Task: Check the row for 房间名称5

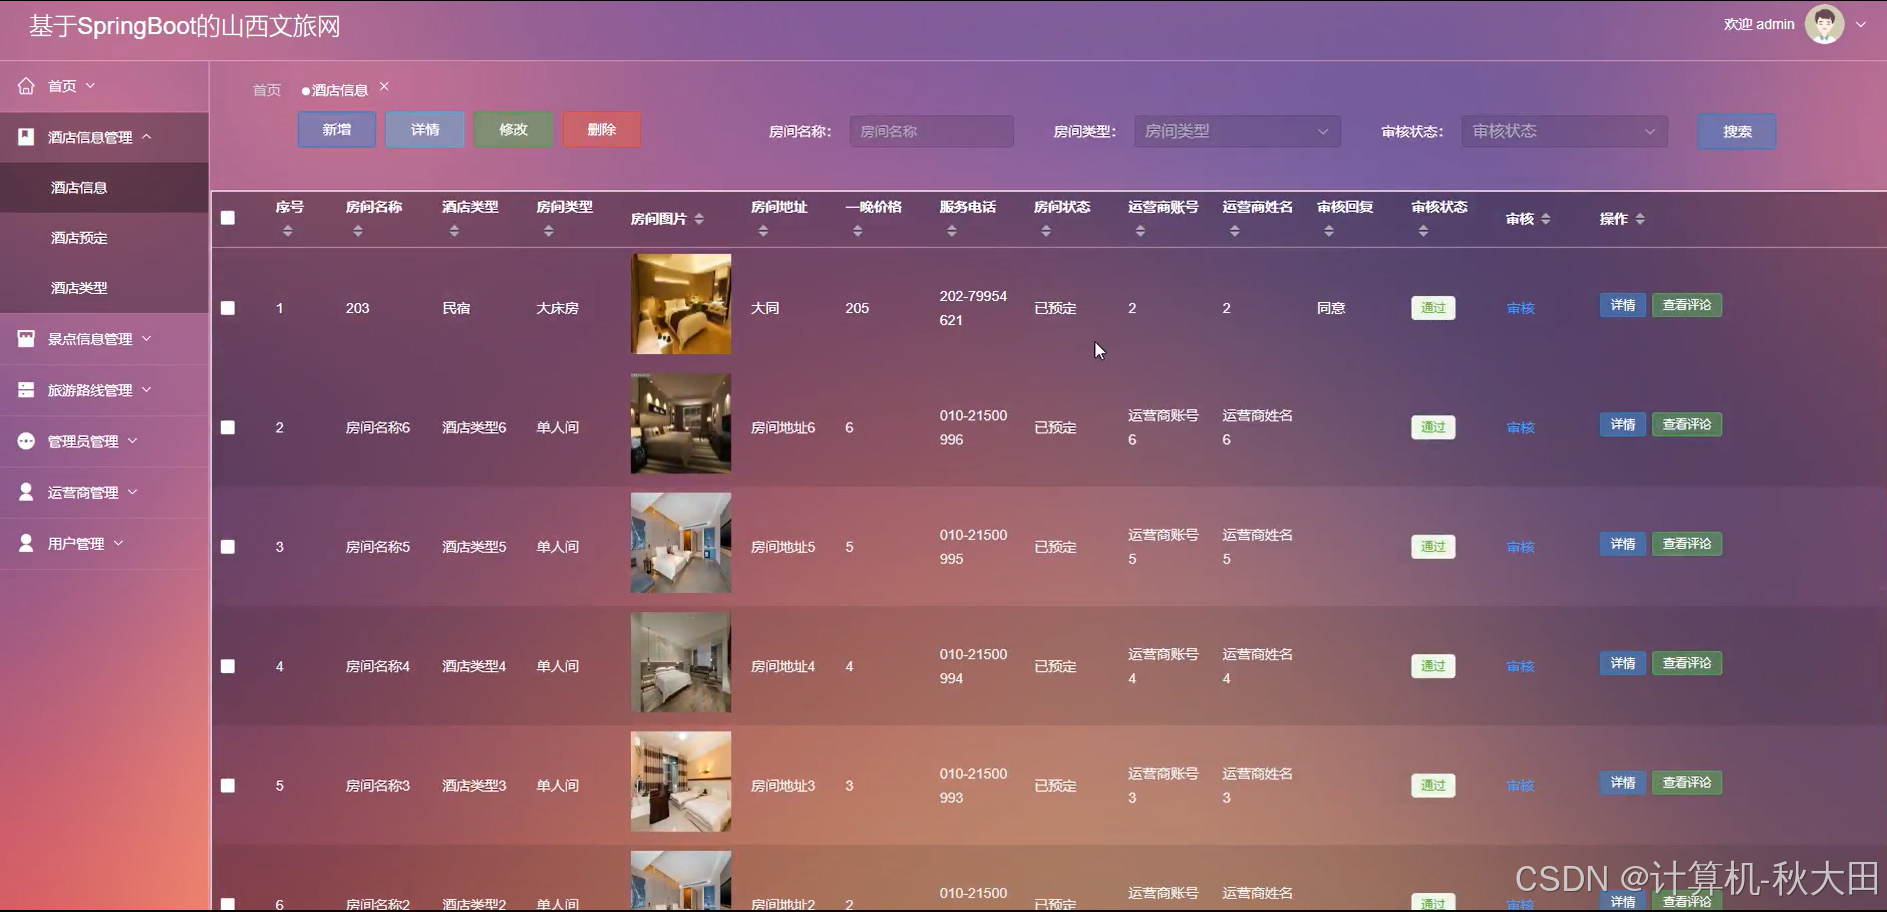Action: pos(228,547)
